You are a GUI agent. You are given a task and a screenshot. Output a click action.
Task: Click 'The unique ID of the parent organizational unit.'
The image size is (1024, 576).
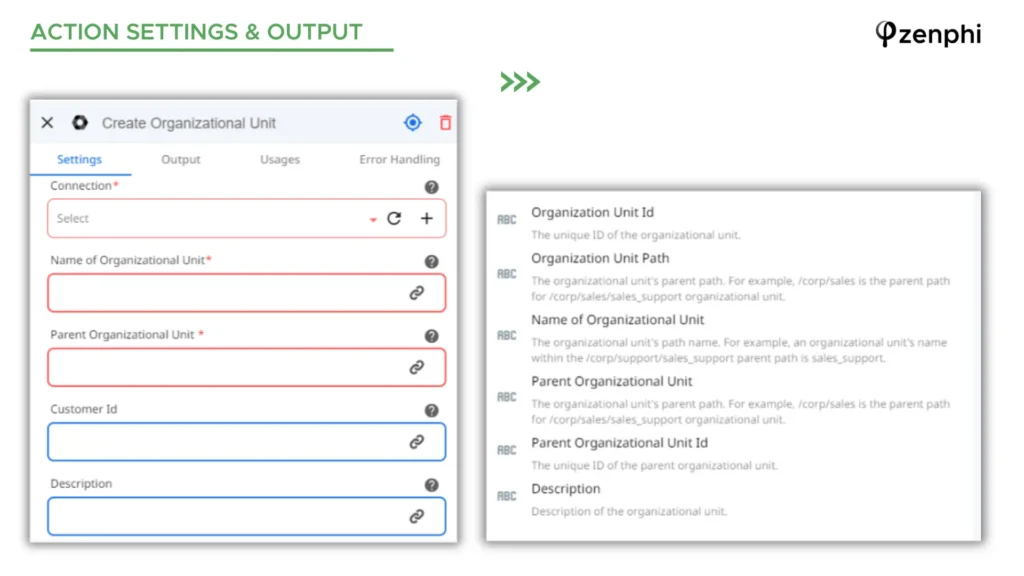pos(654,466)
